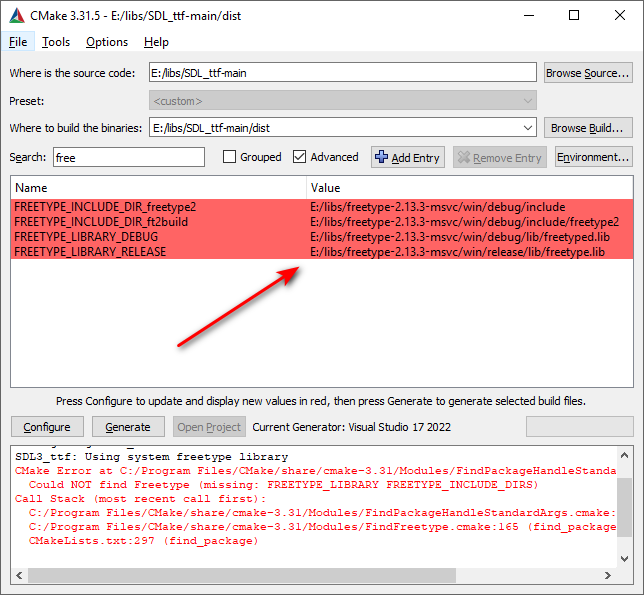Screen dimensions: 644x595
Task: Focus the Search field containing 'free'
Action: 129,157
